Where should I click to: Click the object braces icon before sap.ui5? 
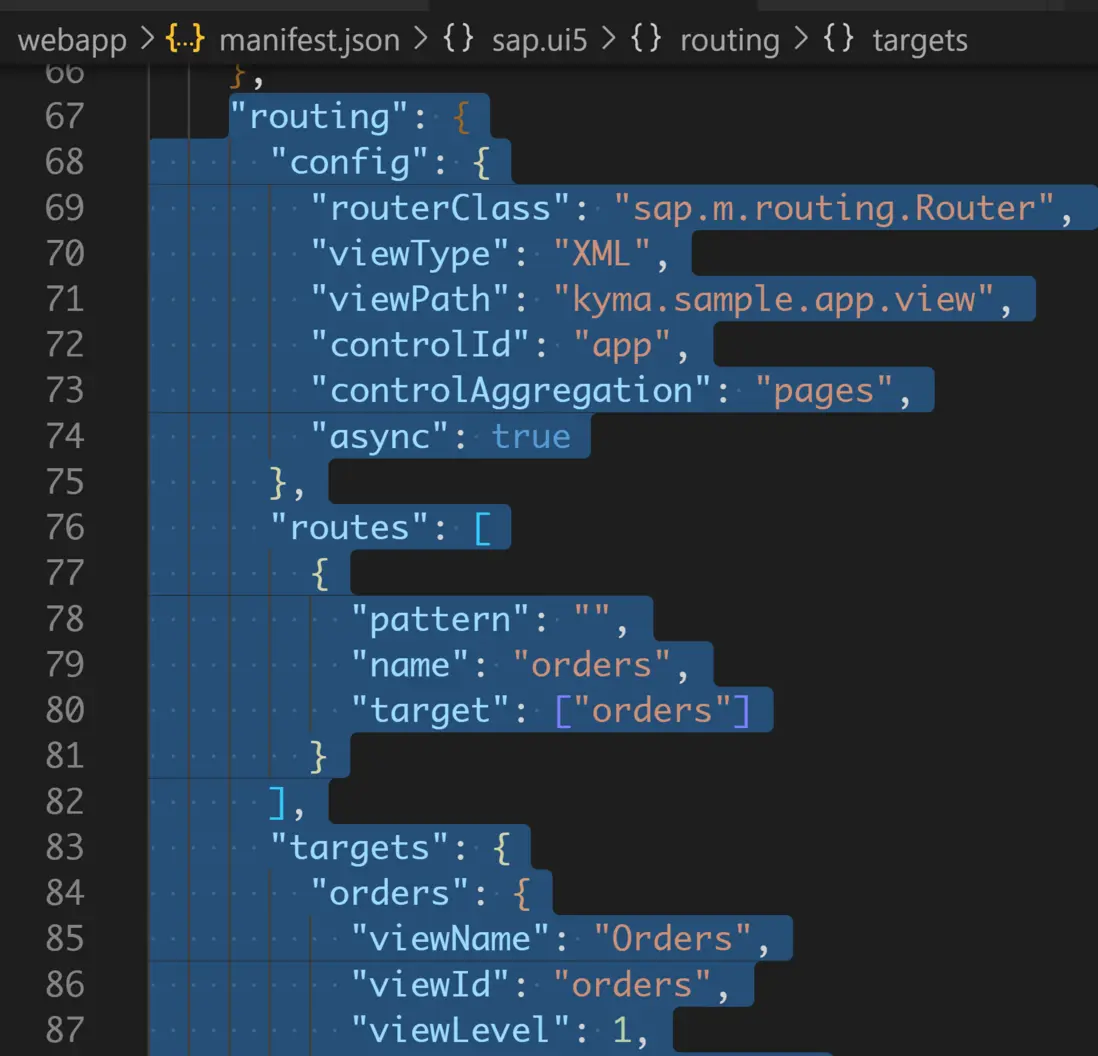(x=459, y=39)
